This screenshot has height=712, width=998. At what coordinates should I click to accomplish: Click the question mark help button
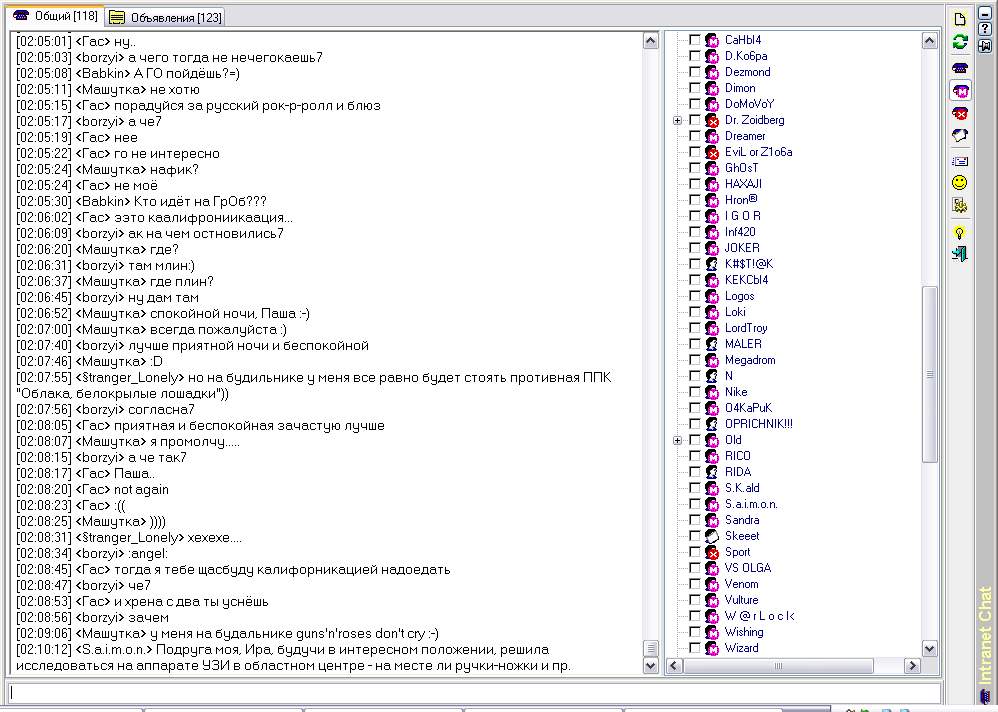(x=985, y=28)
